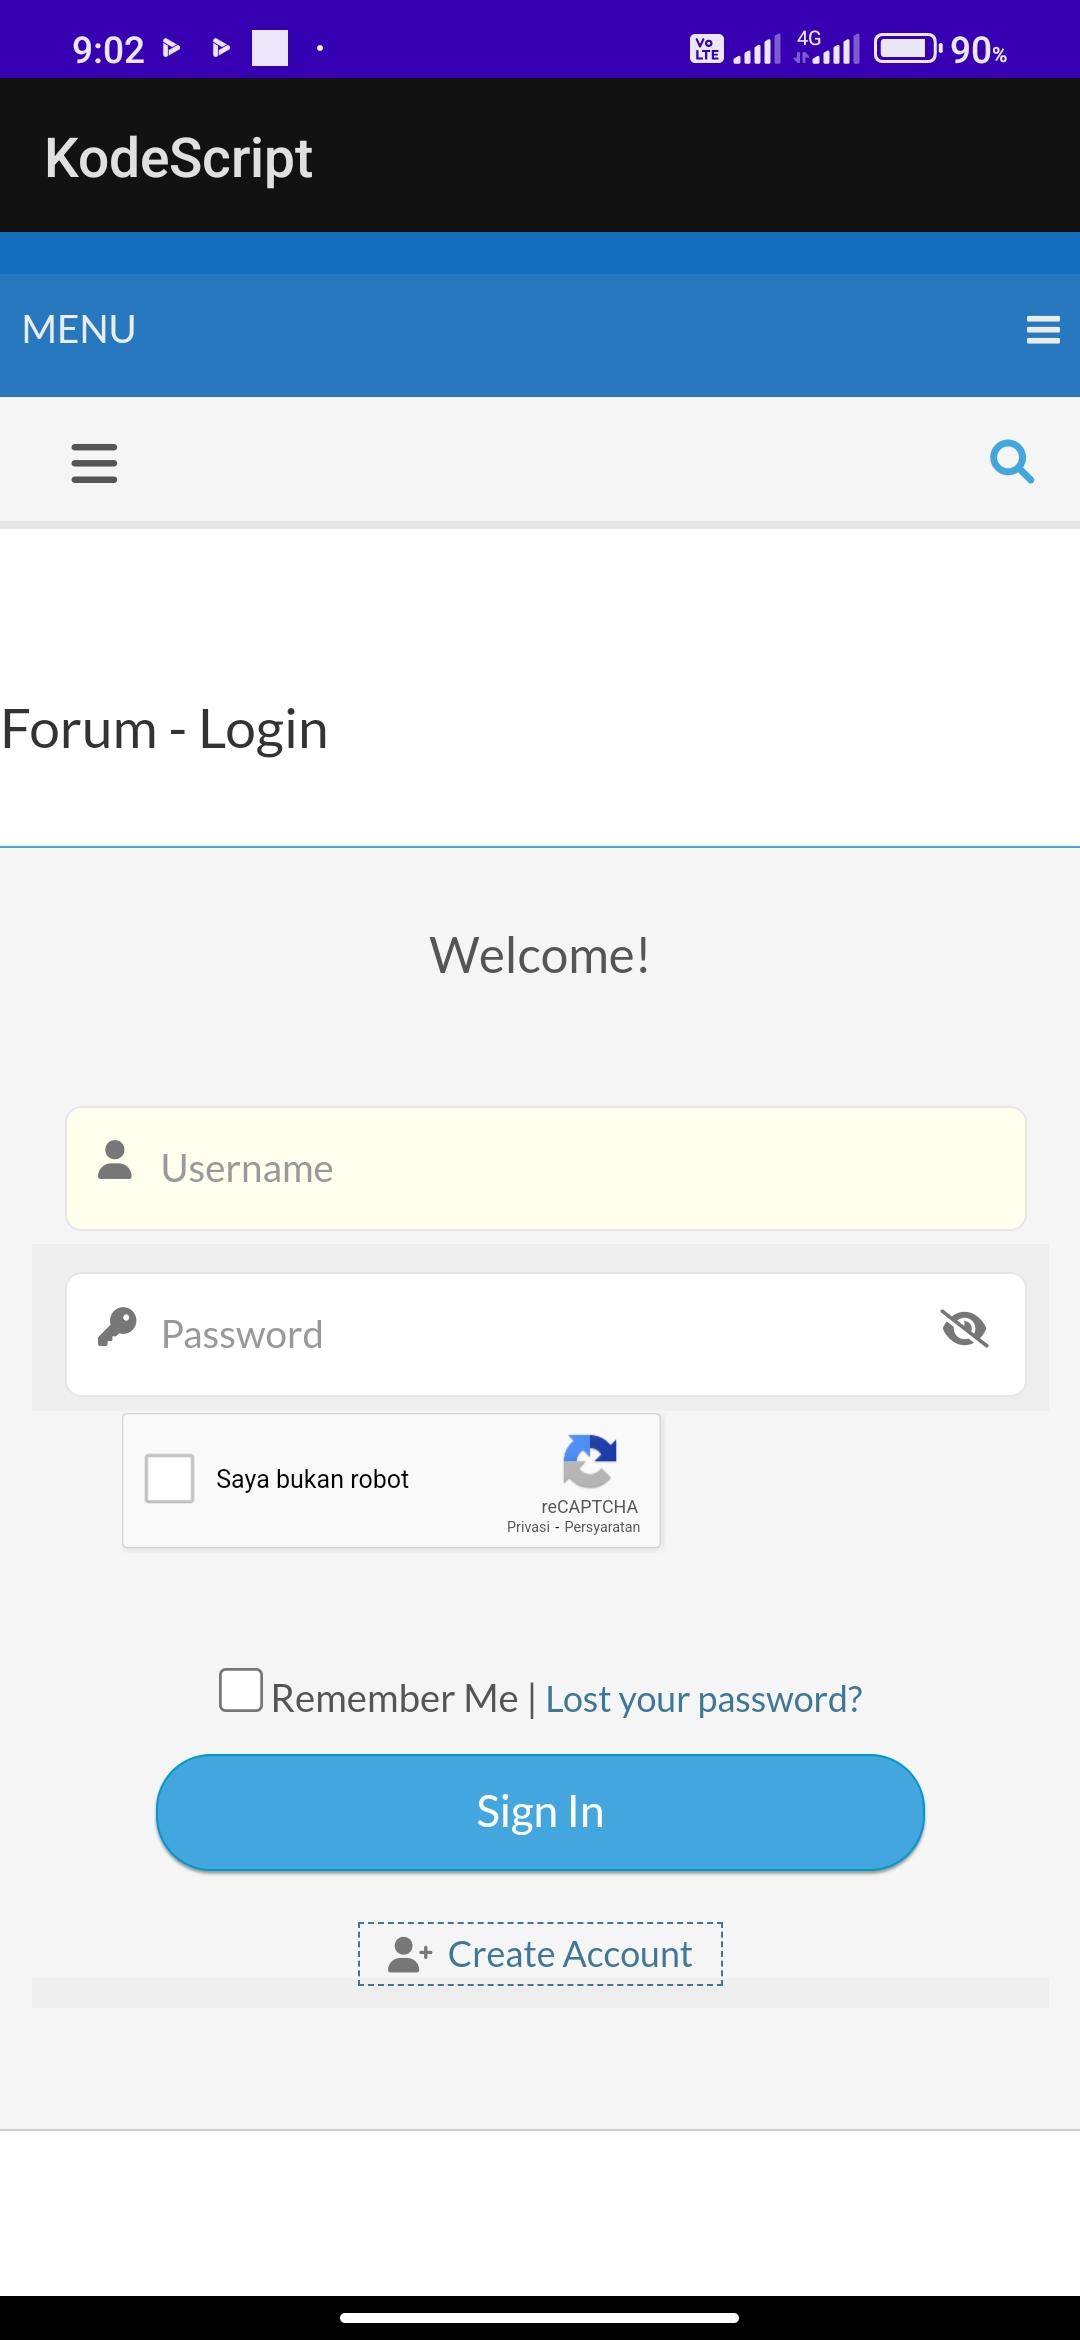Check the 'Saya bukan robot' checkbox
This screenshot has height=2340, width=1080.
[170, 1479]
